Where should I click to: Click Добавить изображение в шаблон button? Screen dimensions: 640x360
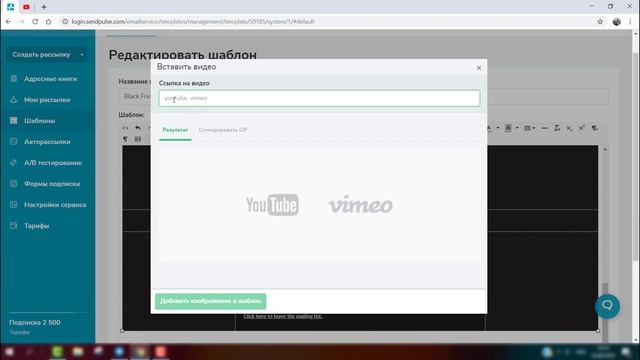click(210, 301)
